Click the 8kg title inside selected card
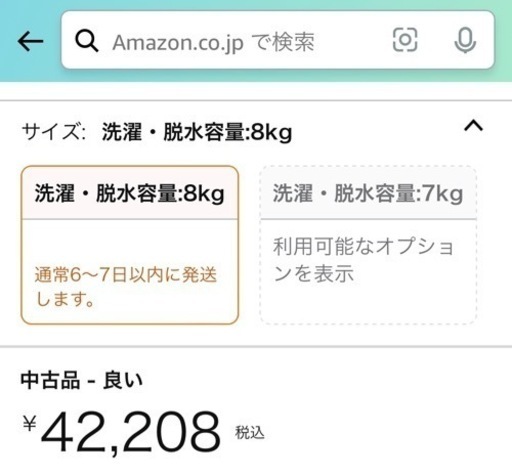The height and width of the screenshot is (476, 512). click(x=130, y=194)
